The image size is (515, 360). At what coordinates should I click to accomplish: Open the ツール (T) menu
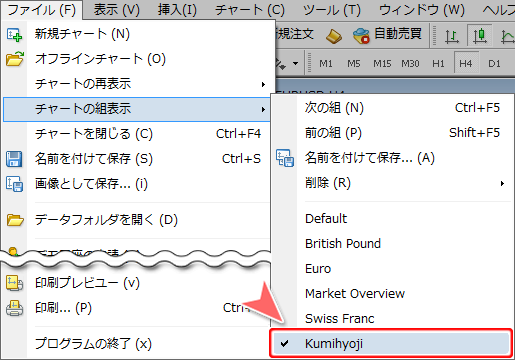(332, 10)
